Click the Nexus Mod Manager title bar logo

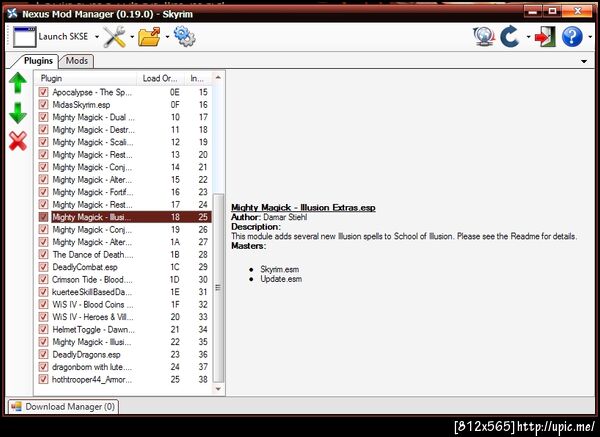click(x=12, y=13)
